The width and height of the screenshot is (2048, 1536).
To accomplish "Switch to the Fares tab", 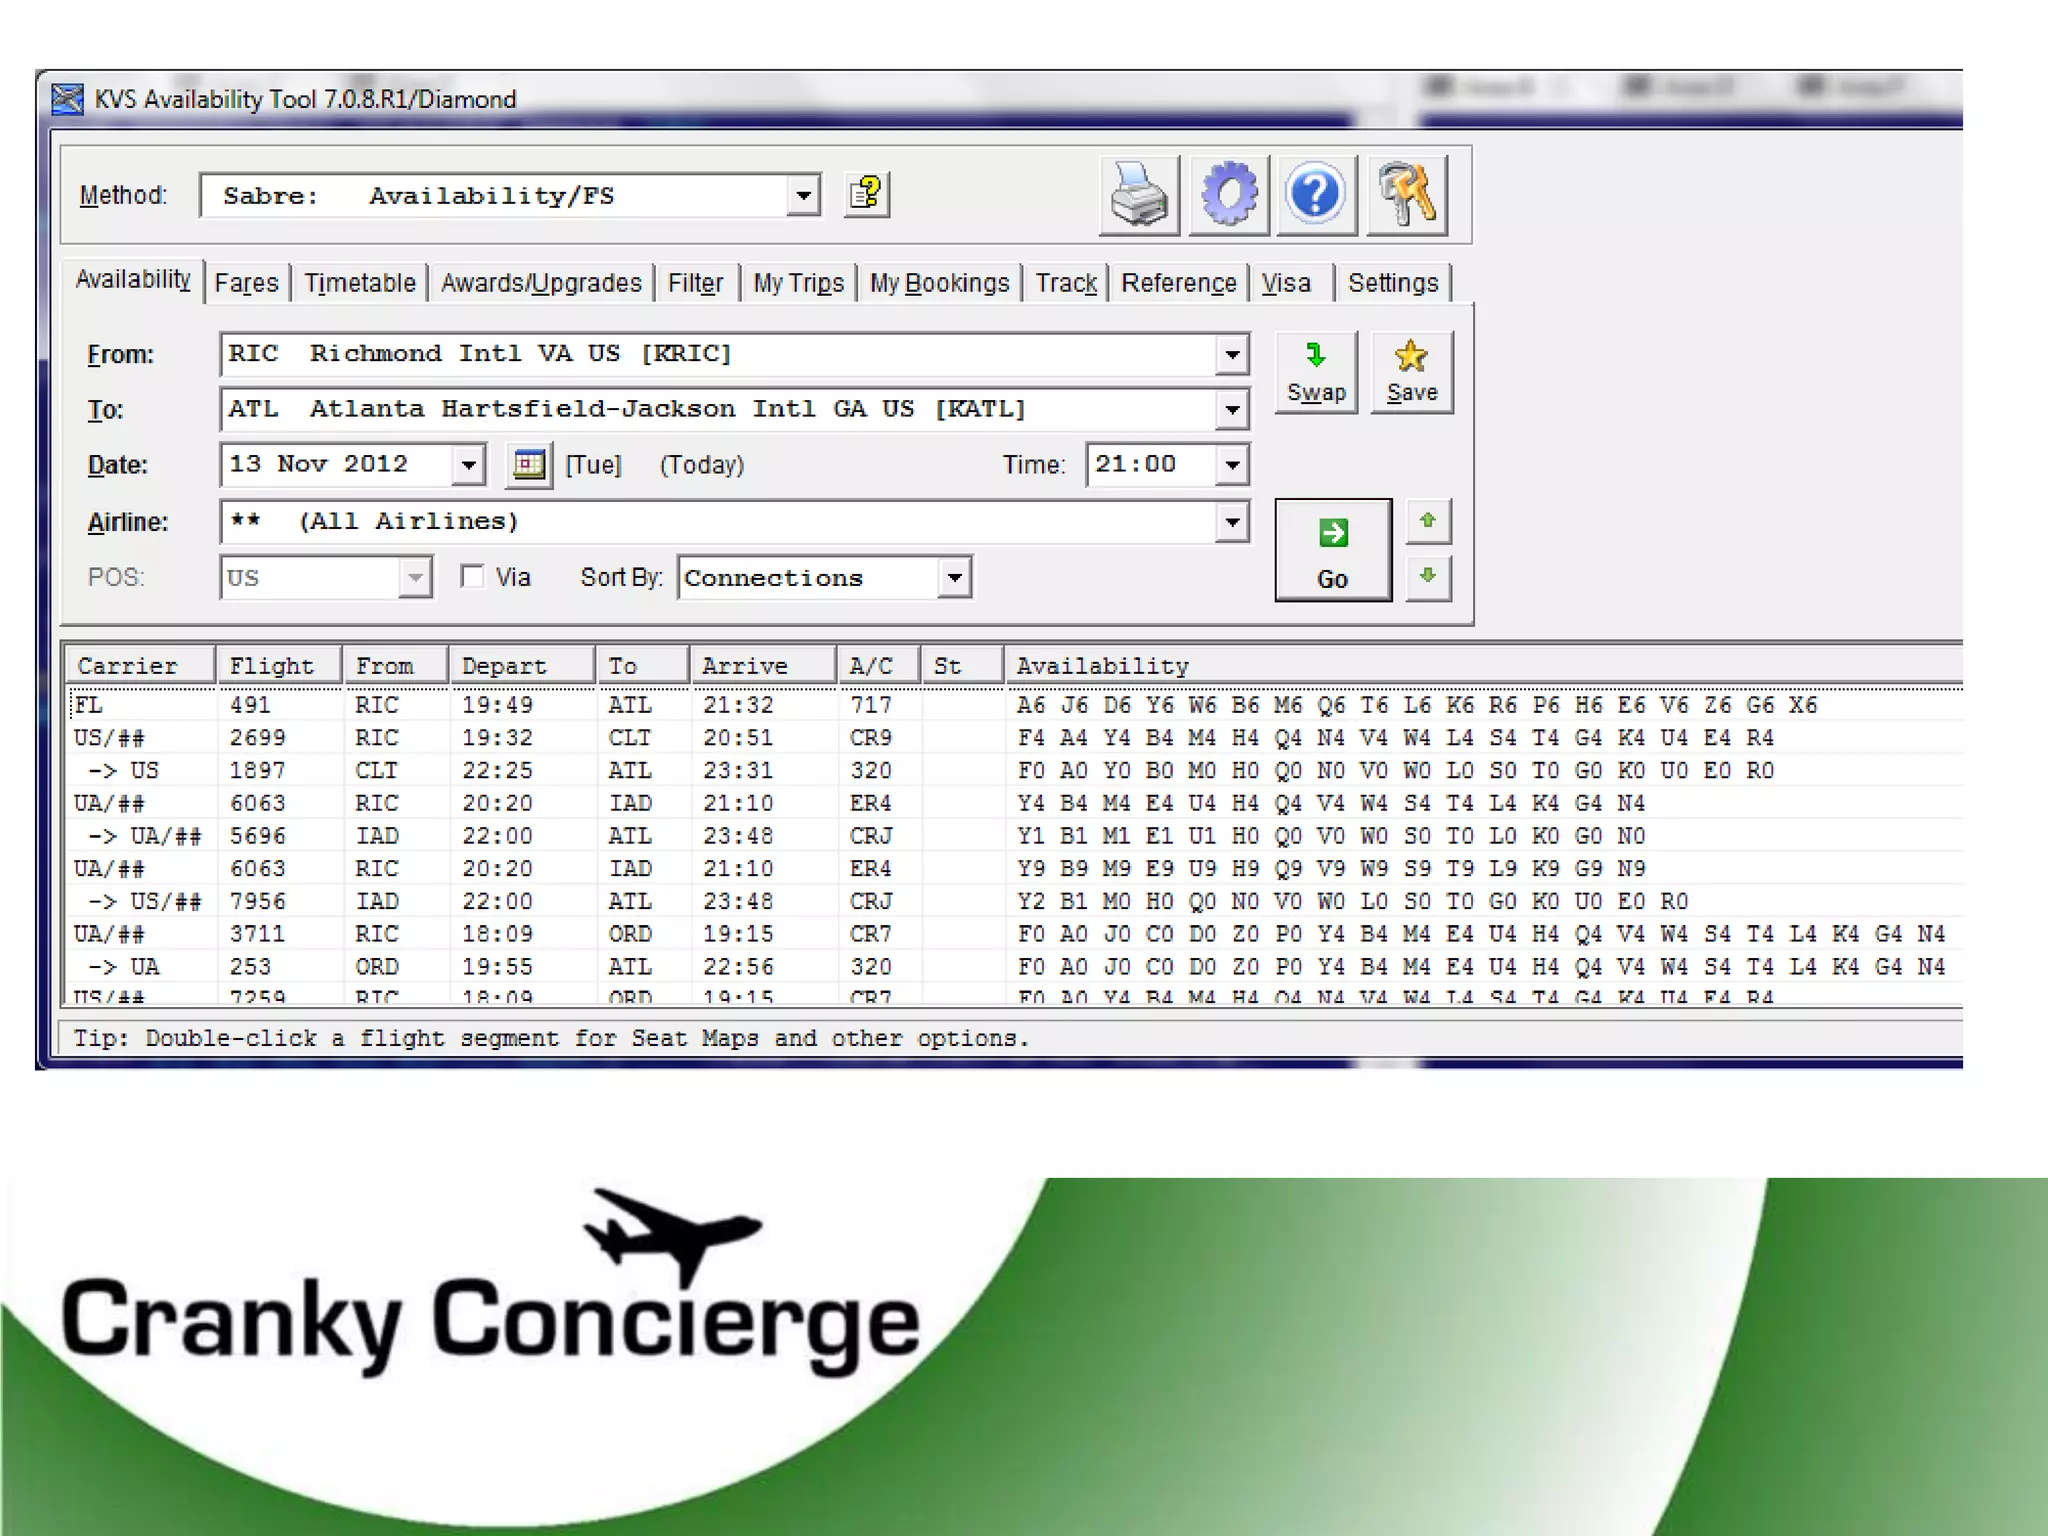I will point(246,283).
